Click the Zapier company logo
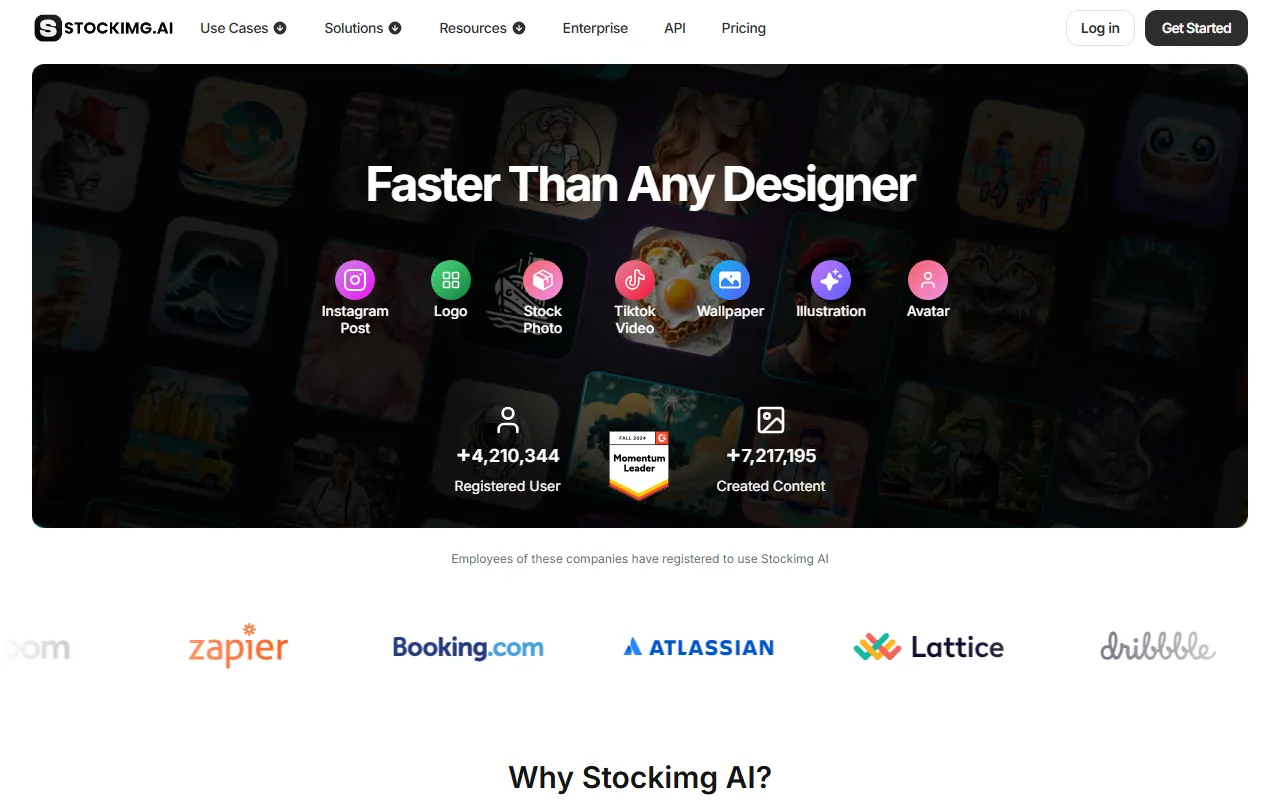This screenshot has height=800, width=1280. point(238,646)
